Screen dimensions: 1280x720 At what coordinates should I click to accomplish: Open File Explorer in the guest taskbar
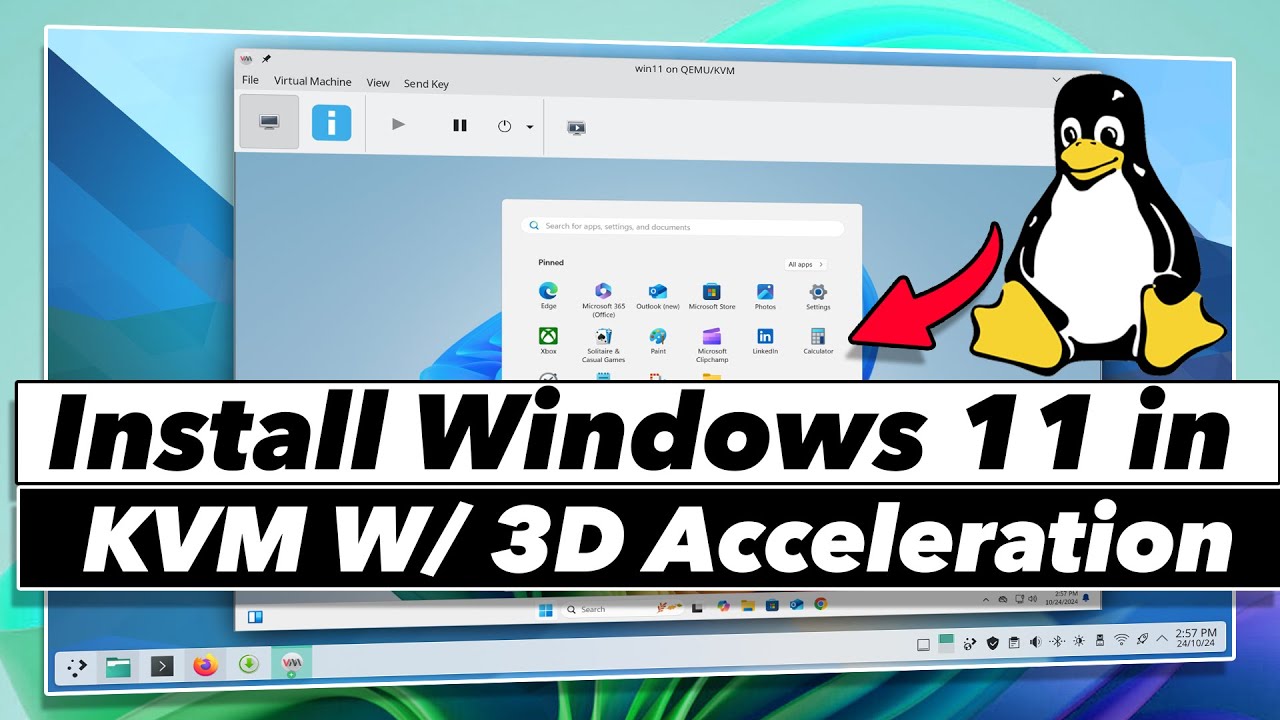click(746, 606)
